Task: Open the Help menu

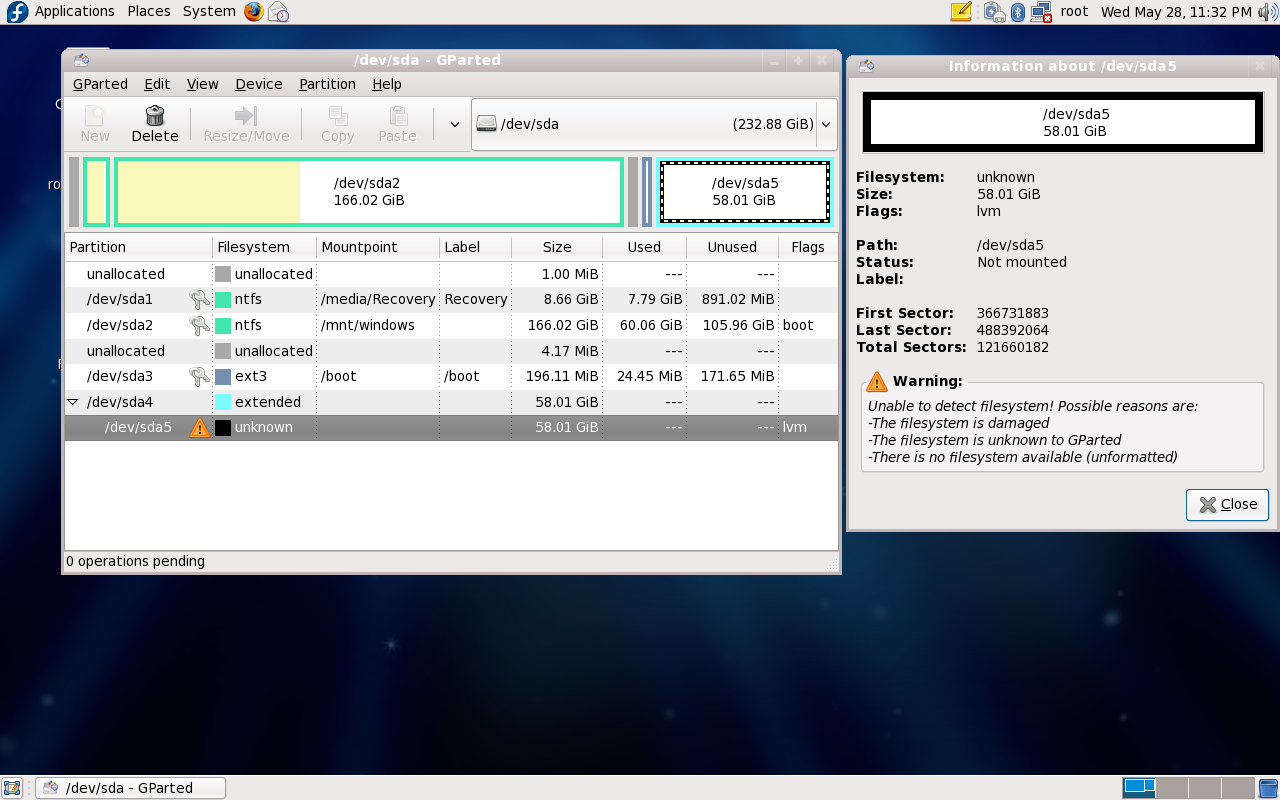Action: [x=387, y=84]
